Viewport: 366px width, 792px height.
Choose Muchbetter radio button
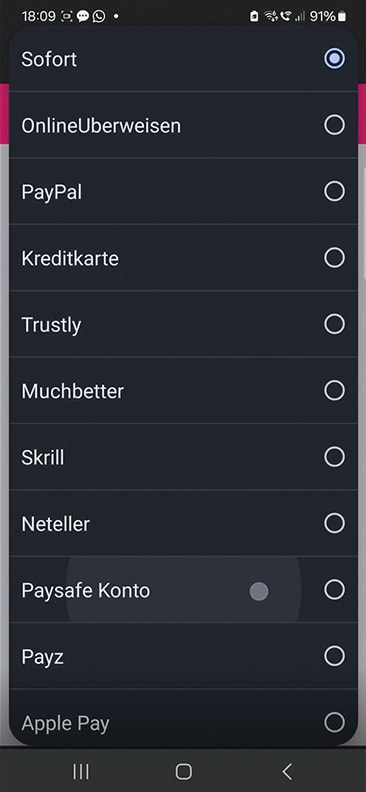[334, 390]
